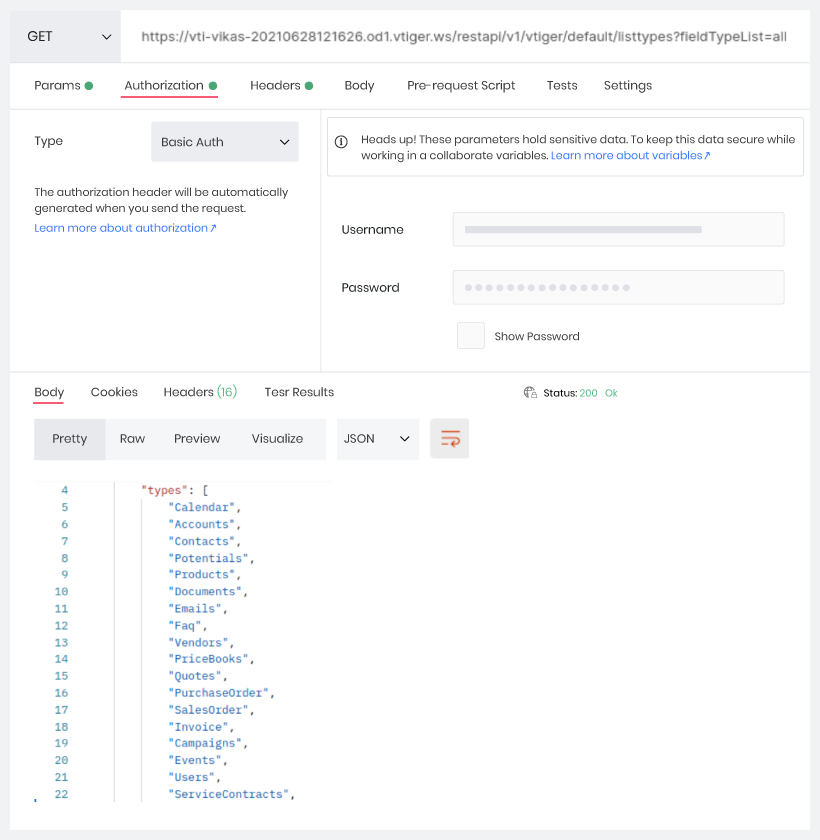Screen dimensions: 820x840
Task: Switch to Raw response view
Action: pyautogui.click(x=132, y=438)
